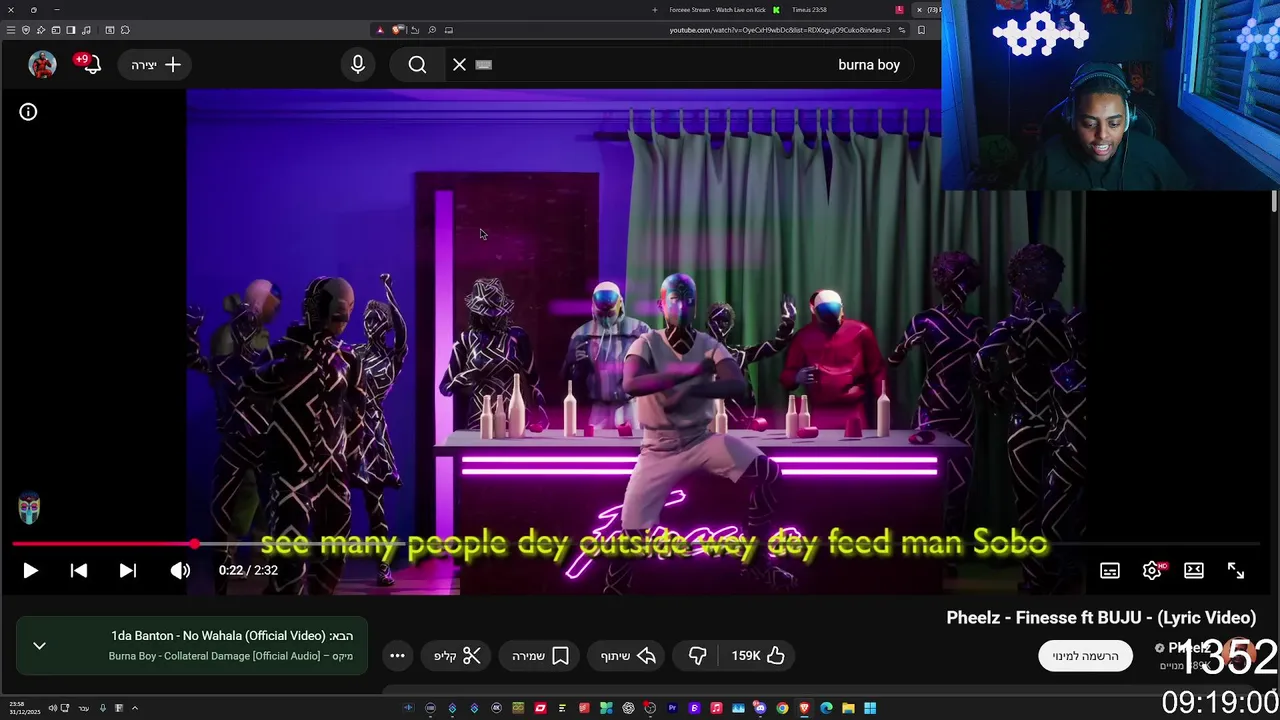Open the YouTube account avatar menu
This screenshot has height=720, width=1280.
coord(42,65)
